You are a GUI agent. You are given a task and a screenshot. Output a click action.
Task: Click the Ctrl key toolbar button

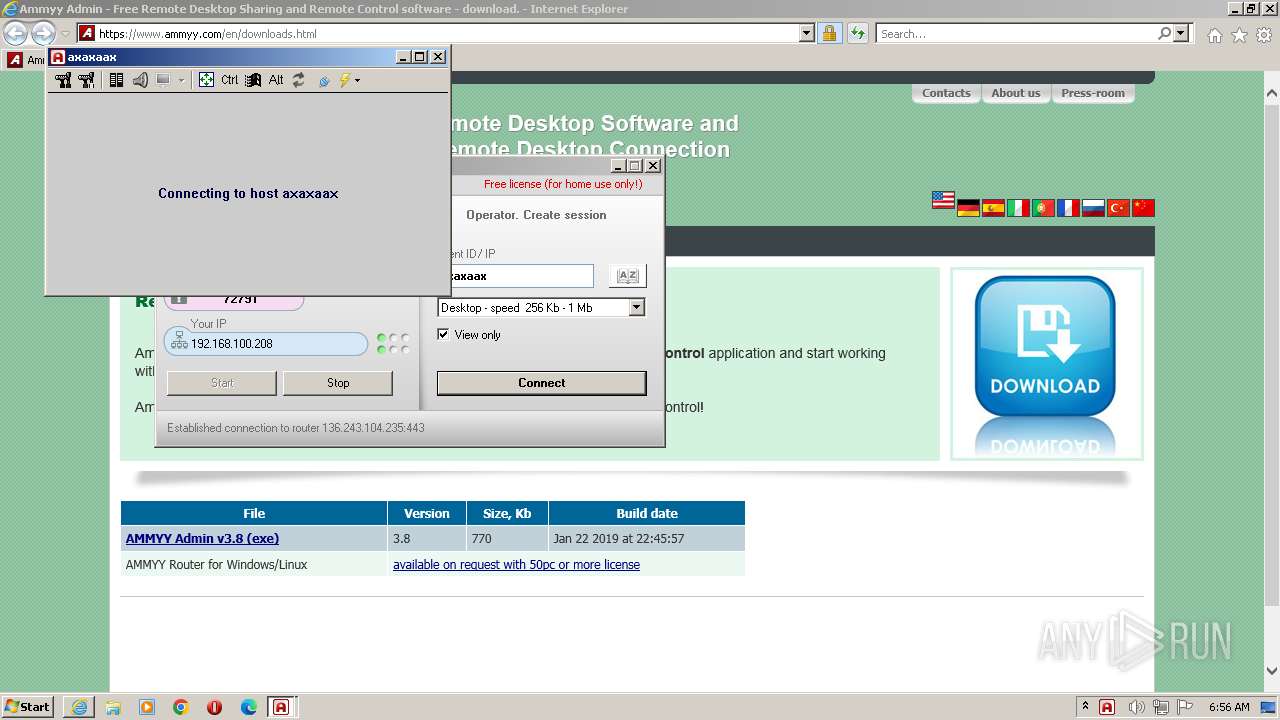230,80
